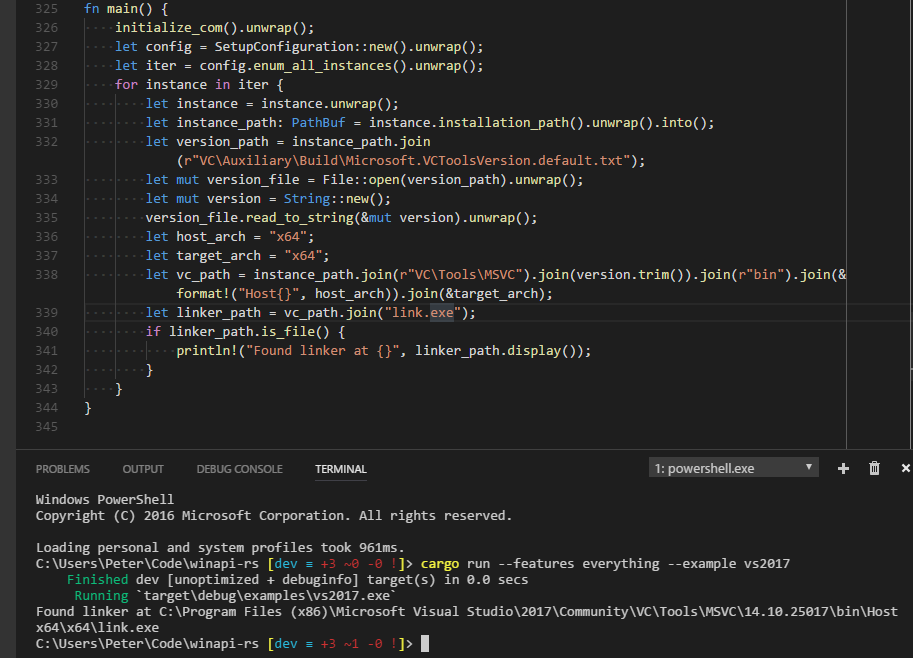The height and width of the screenshot is (658, 913).
Task: Click the "link.exe" string literal
Action: click(423, 313)
